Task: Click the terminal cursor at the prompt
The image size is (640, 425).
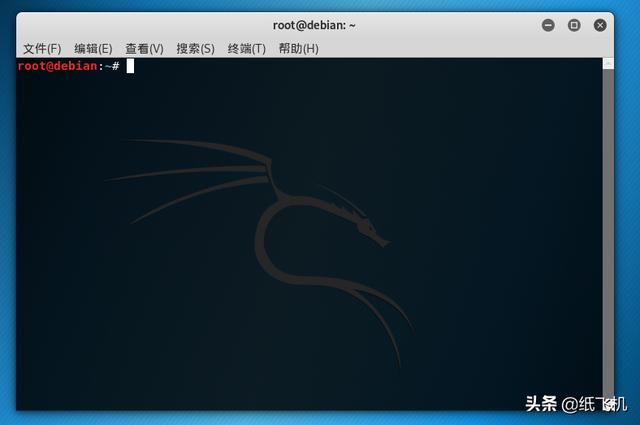Action: pos(130,66)
